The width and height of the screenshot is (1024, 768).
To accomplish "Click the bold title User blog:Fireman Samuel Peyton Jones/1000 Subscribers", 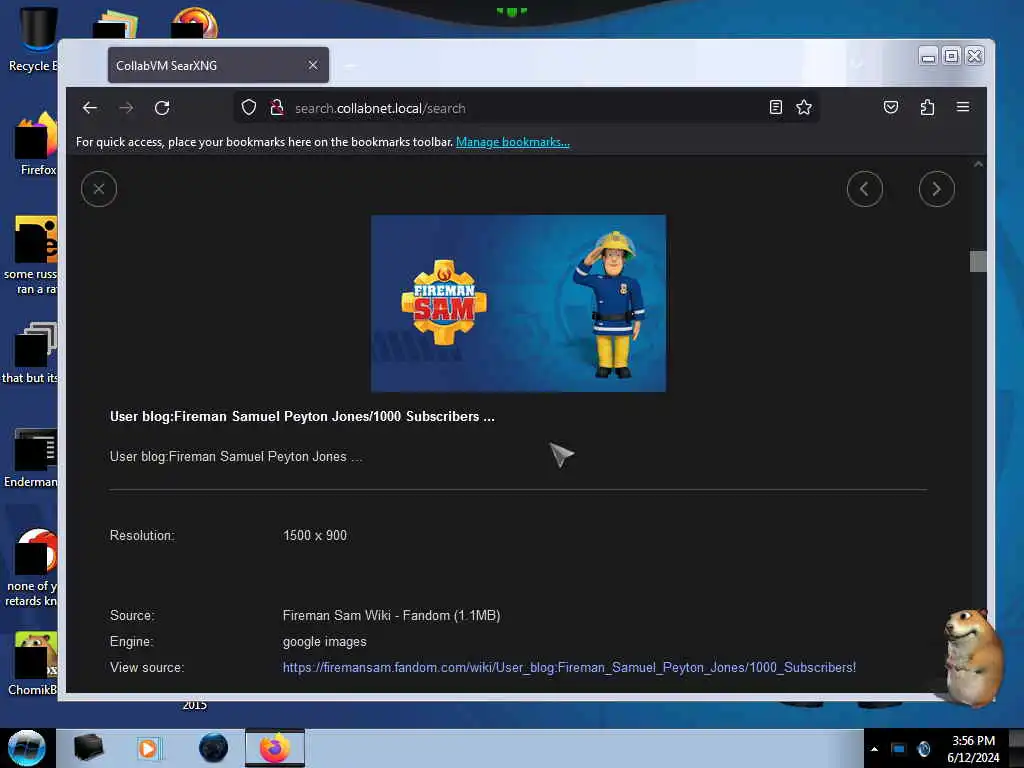I will [302, 417].
